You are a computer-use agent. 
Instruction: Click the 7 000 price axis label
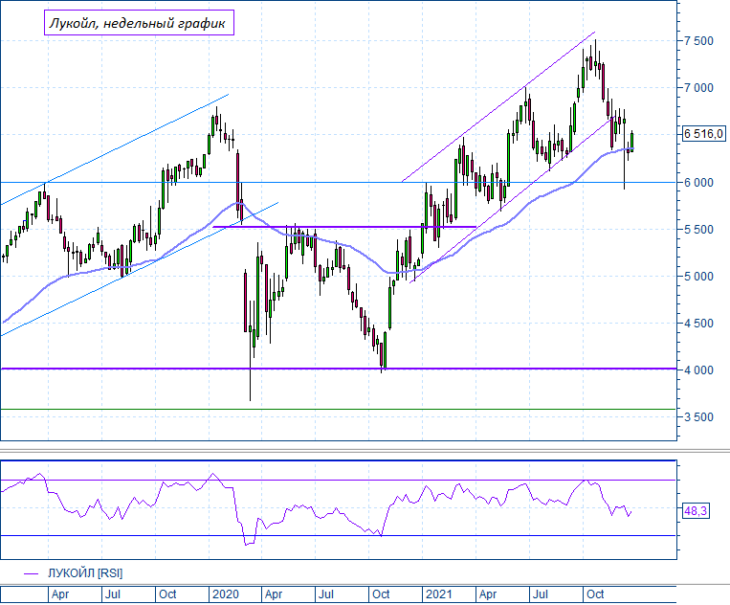698,87
